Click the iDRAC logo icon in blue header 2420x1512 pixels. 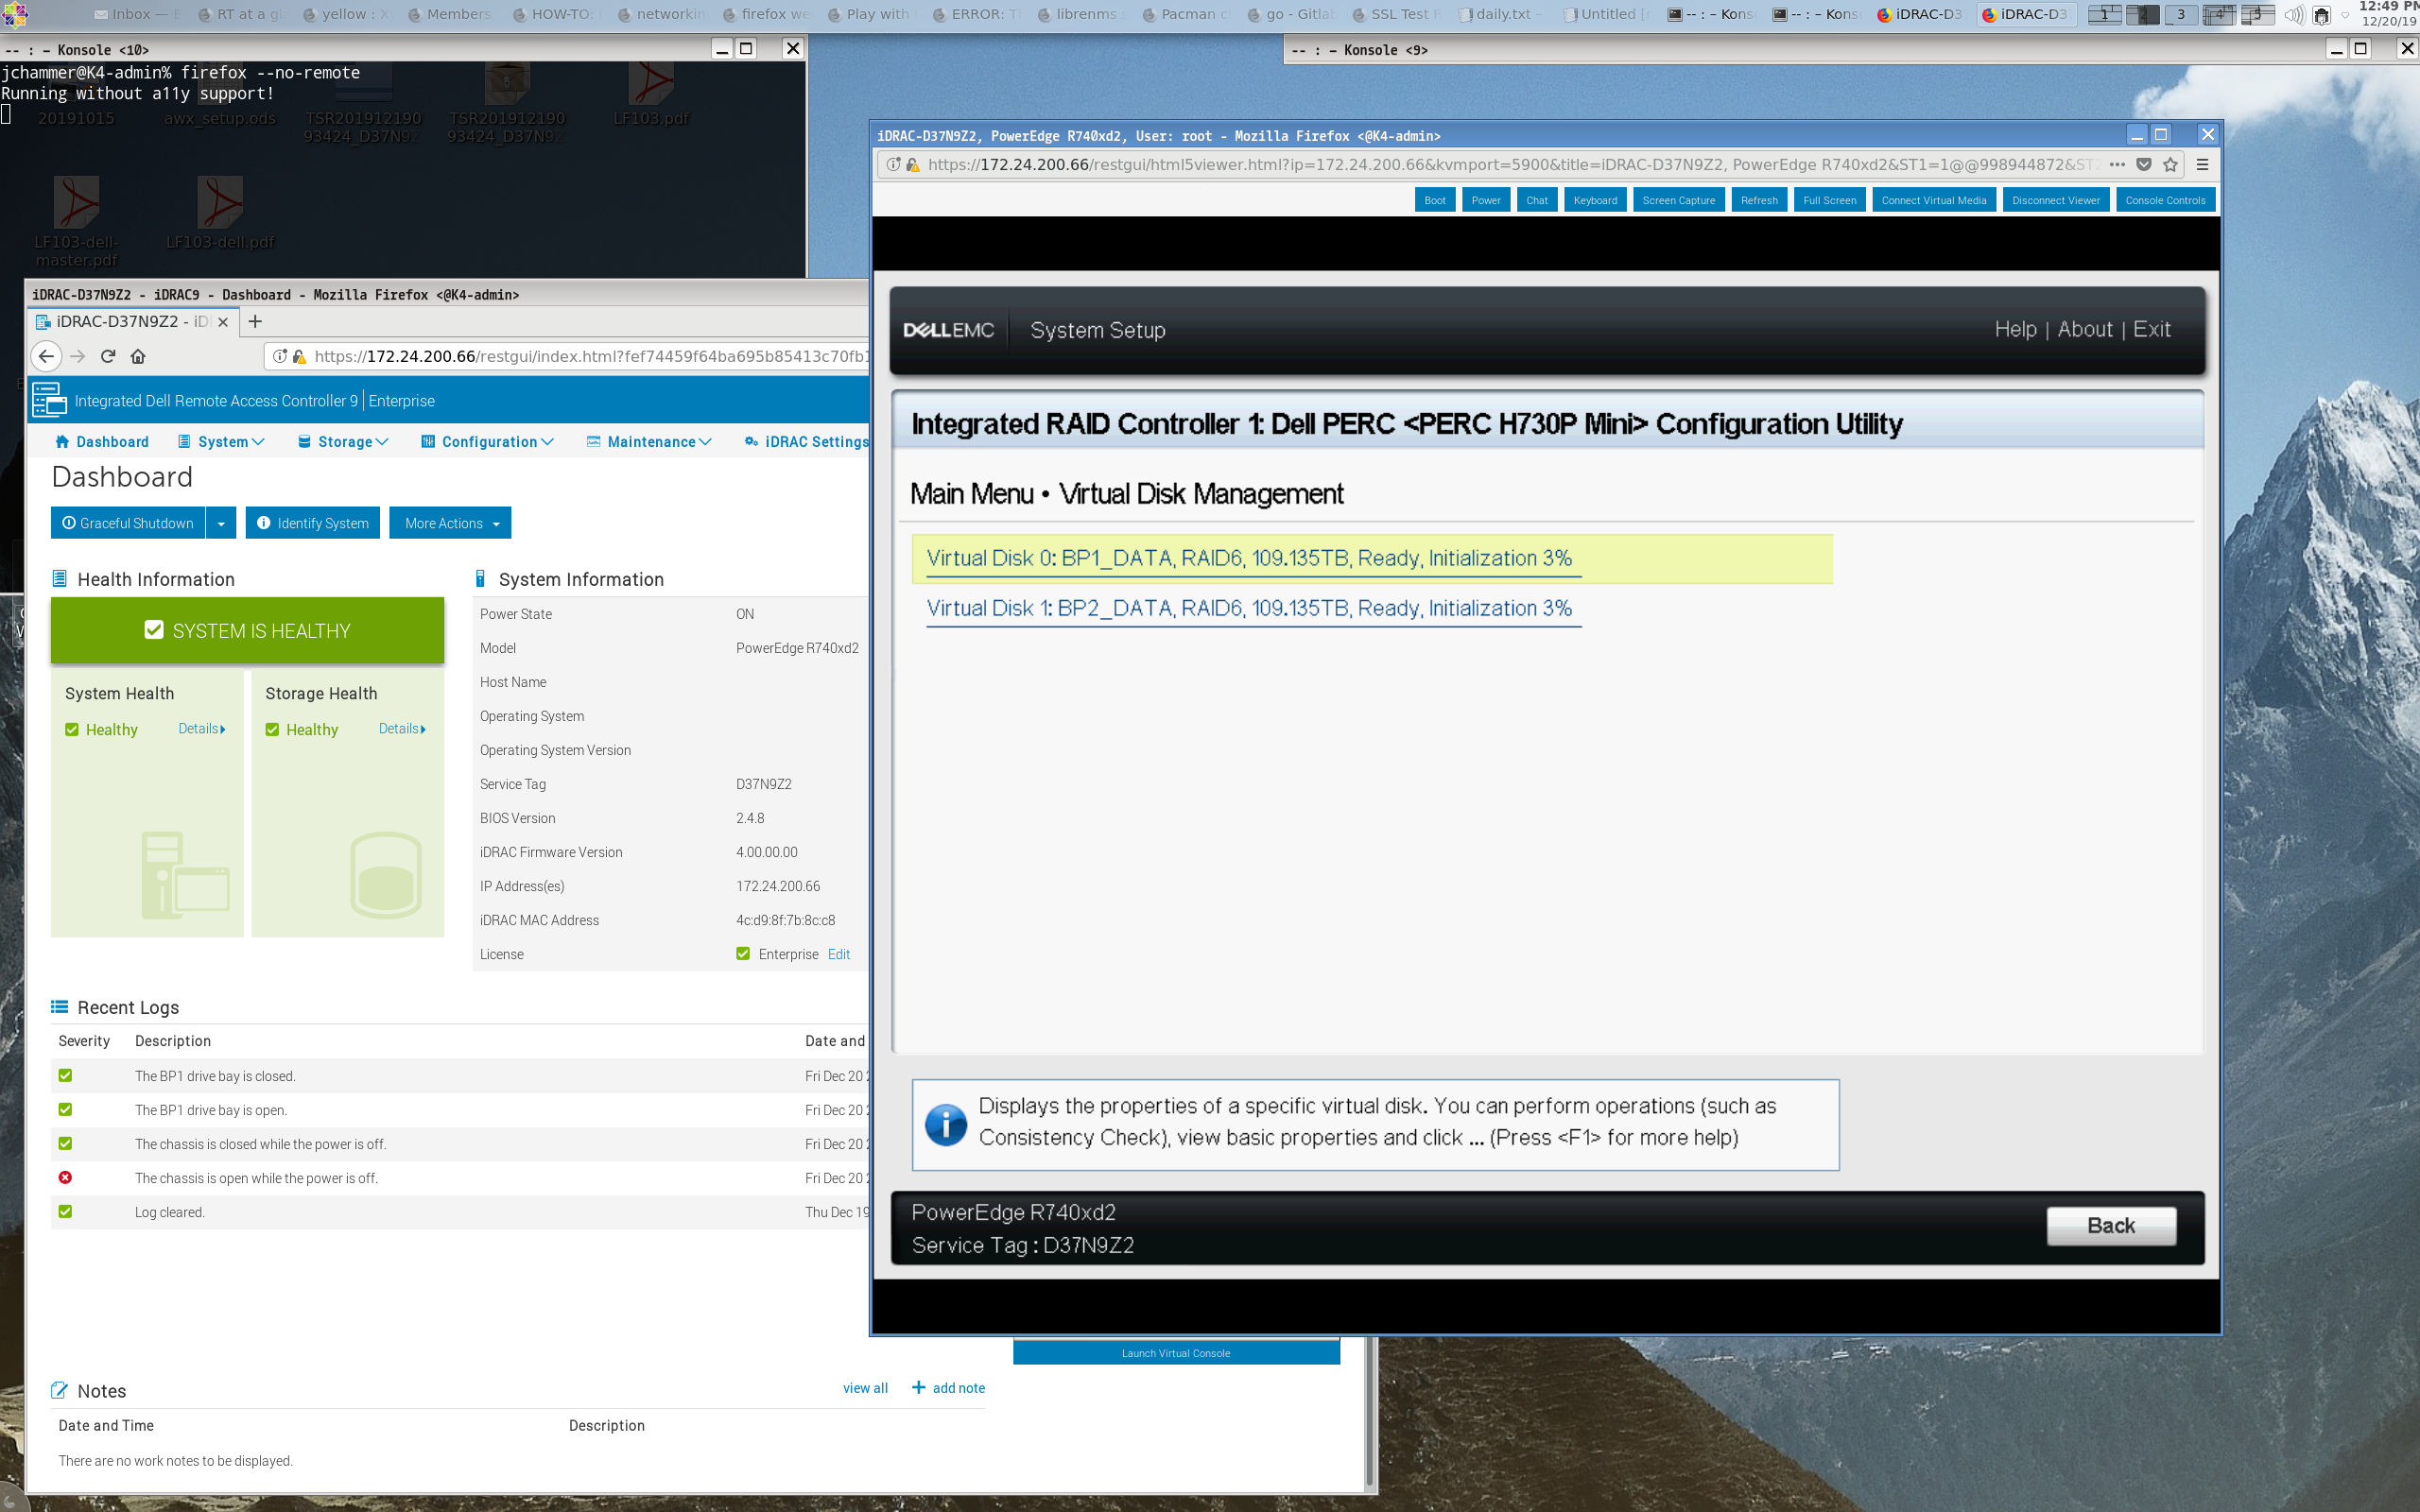coord(49,400)
